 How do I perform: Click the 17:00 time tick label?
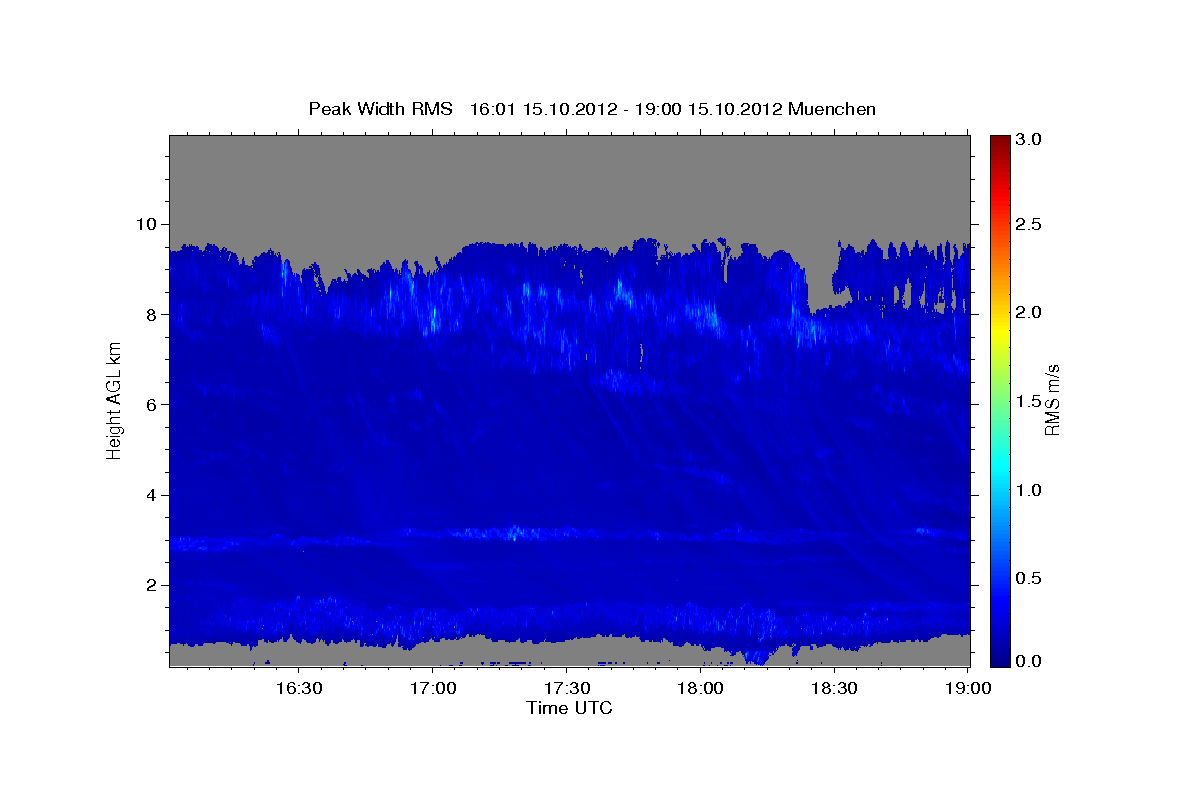coord(432,689)
